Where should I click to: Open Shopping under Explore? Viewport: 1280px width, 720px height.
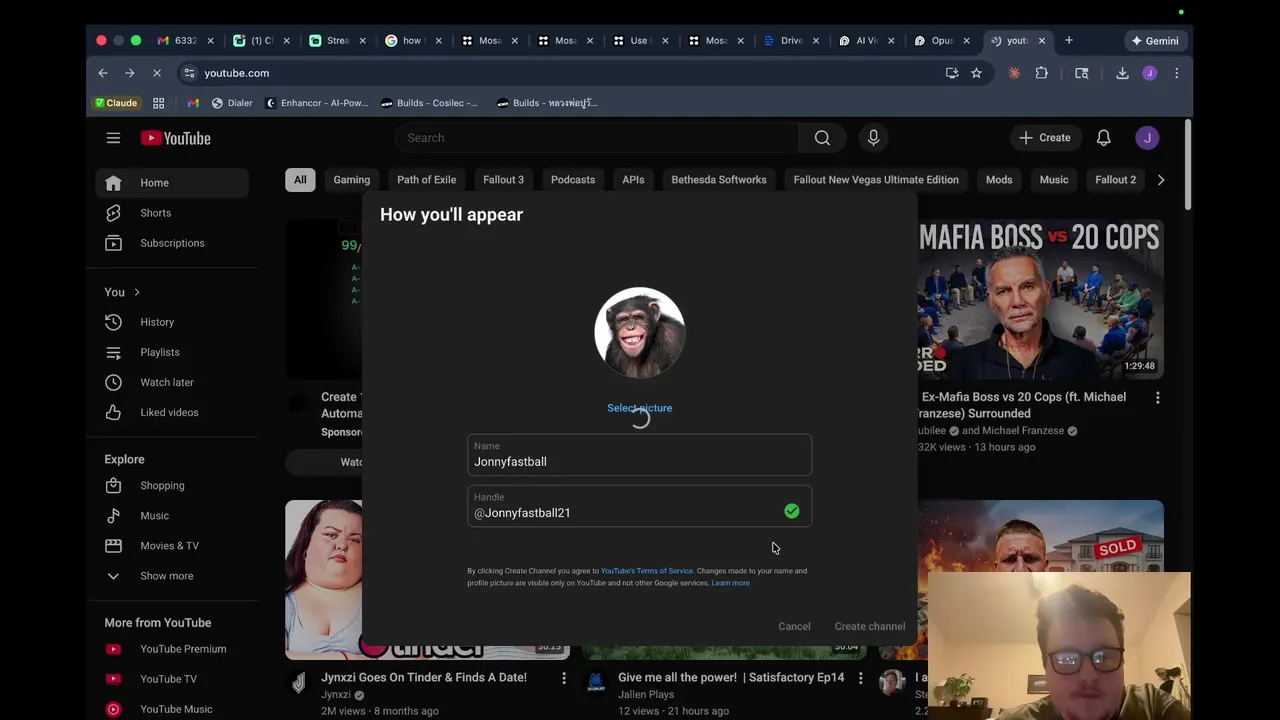(x=172, y=486)
